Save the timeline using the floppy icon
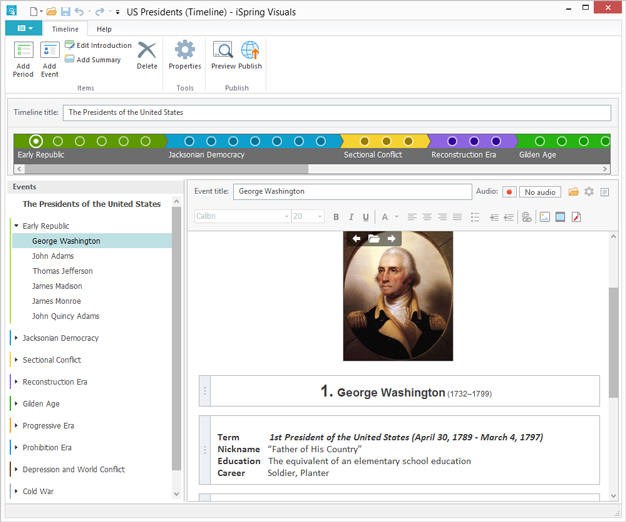 point(65,12)
